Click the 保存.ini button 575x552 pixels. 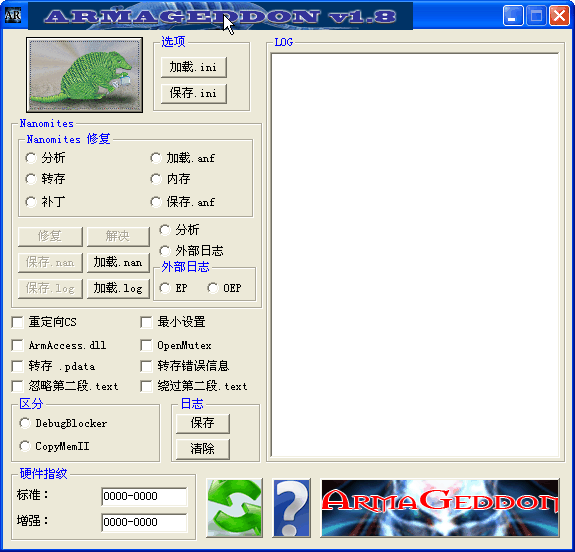194,93
